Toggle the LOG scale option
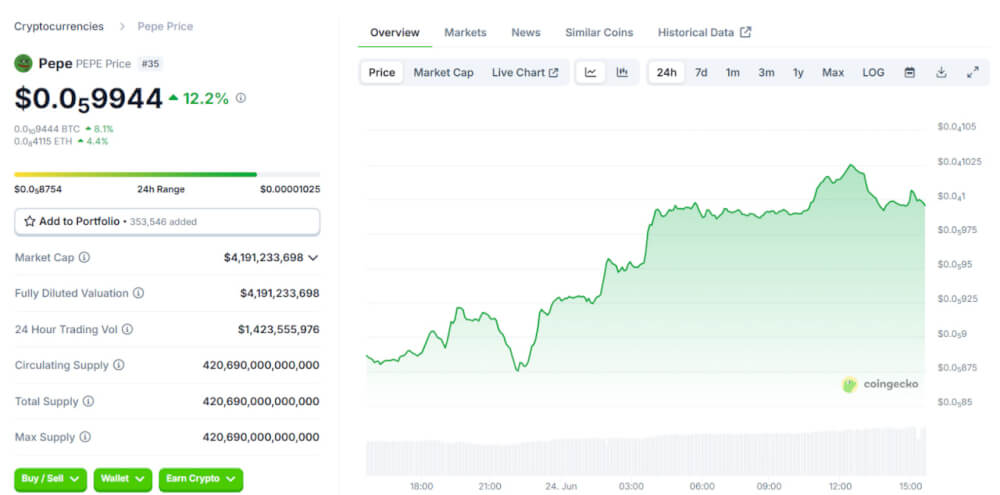The height and width of the screenshot is (495, 1000). [x=873, y=72]
